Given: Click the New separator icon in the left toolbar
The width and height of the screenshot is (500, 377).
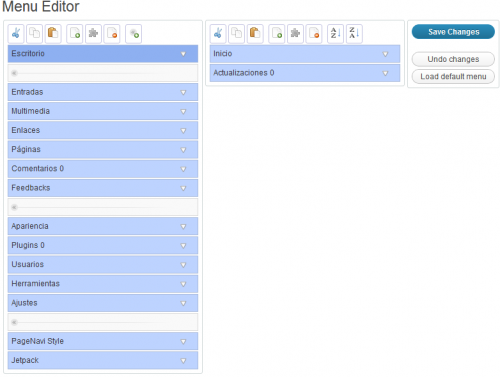Looking at the screenshot, I should pos(134,34).
